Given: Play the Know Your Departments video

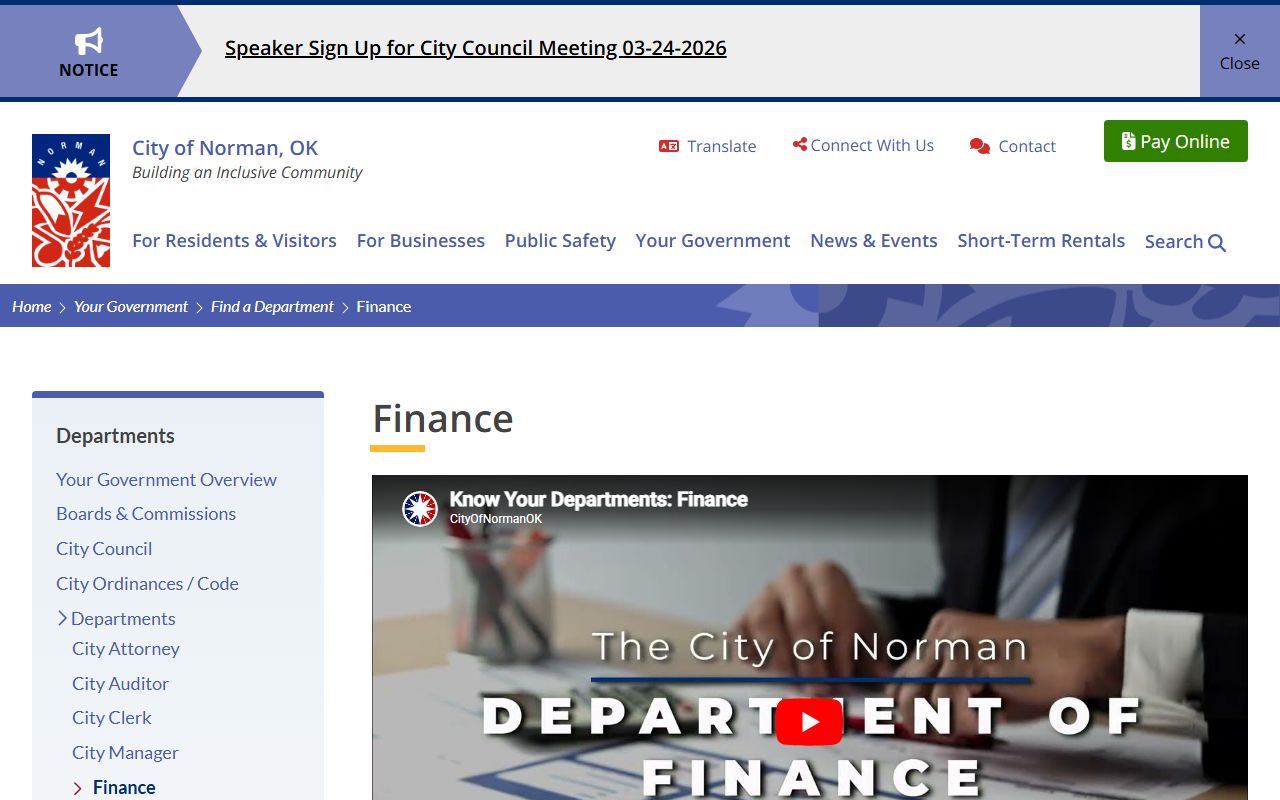Looking at the screenshot, I should click(809, 721).
